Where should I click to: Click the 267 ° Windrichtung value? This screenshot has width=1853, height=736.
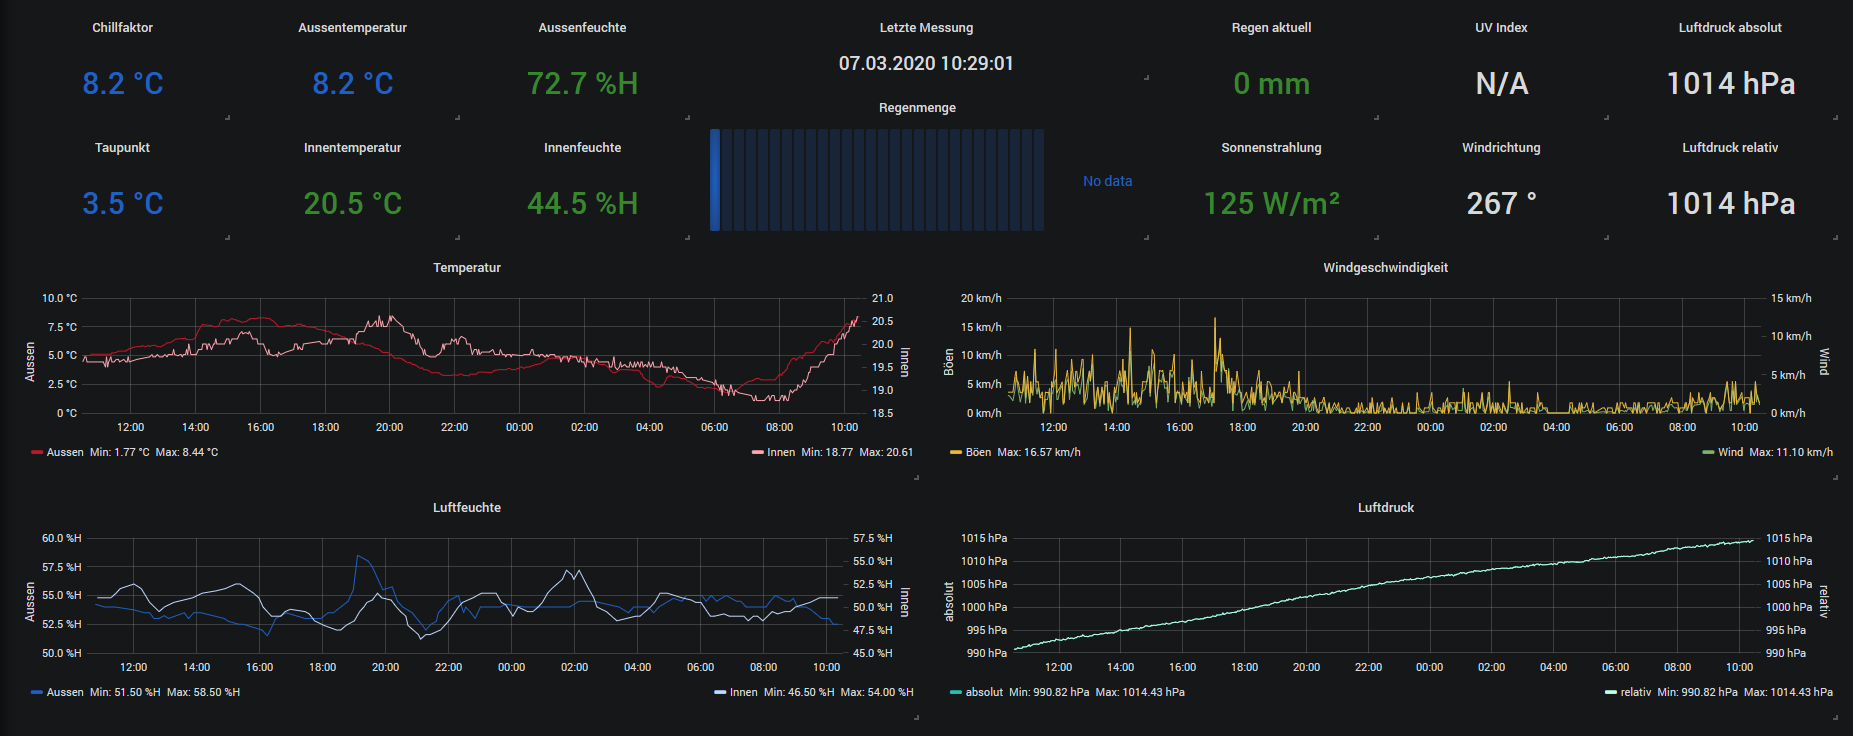[1502, 203]
